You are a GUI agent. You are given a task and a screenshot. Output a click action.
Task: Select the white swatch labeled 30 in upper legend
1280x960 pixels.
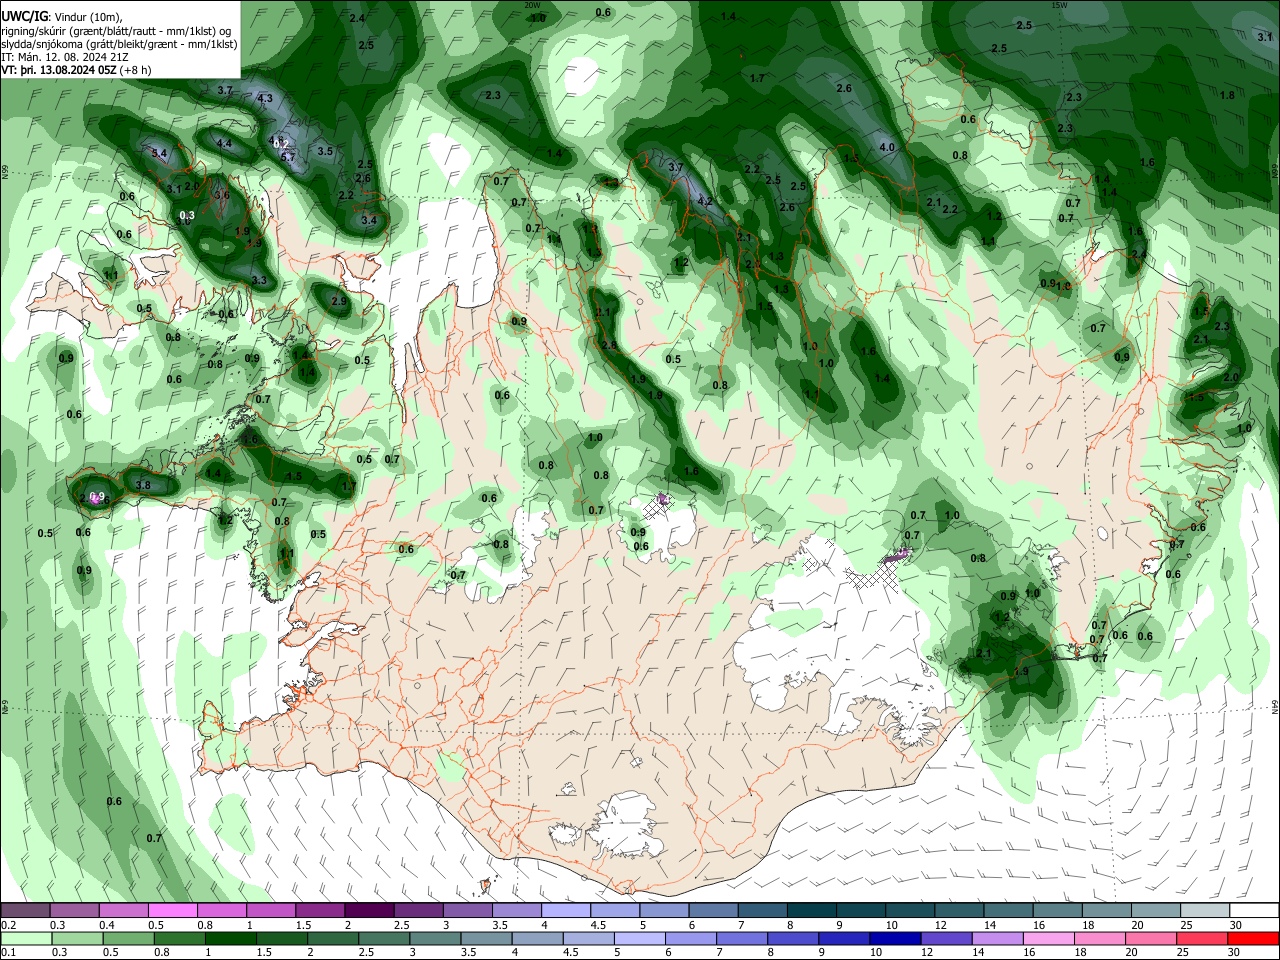click(1254, 910)
